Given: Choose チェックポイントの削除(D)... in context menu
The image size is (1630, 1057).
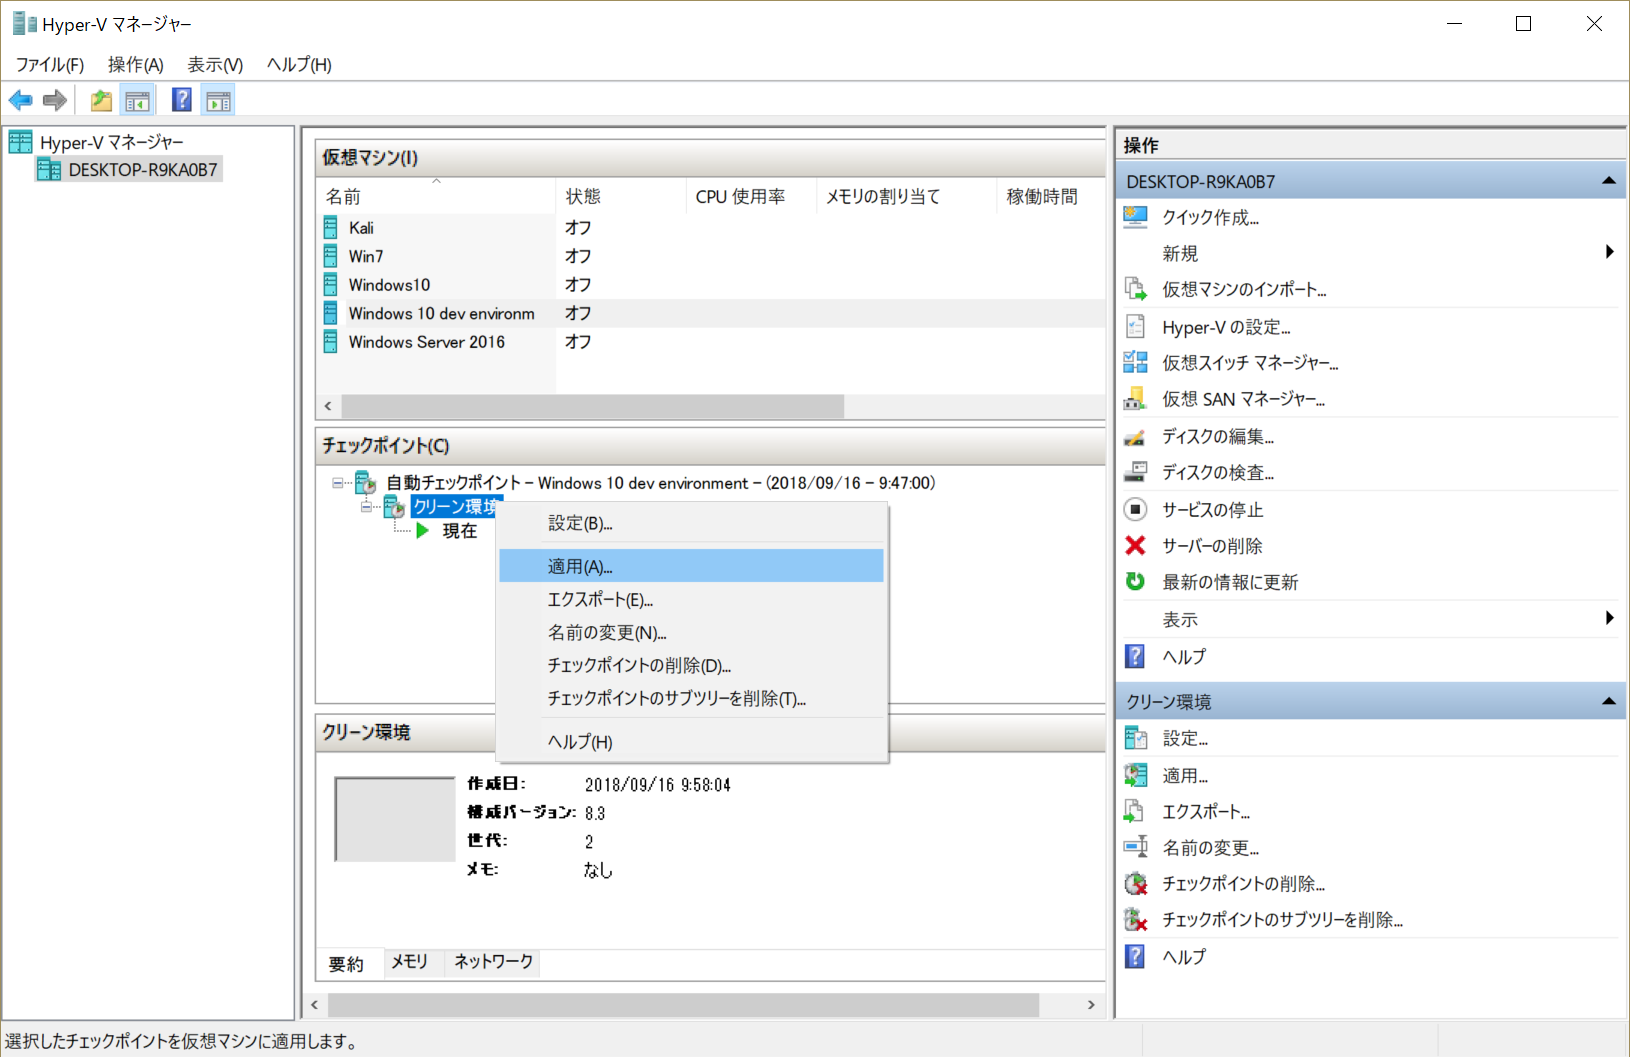Looking at the screenshot, I should tap(691, 666).
